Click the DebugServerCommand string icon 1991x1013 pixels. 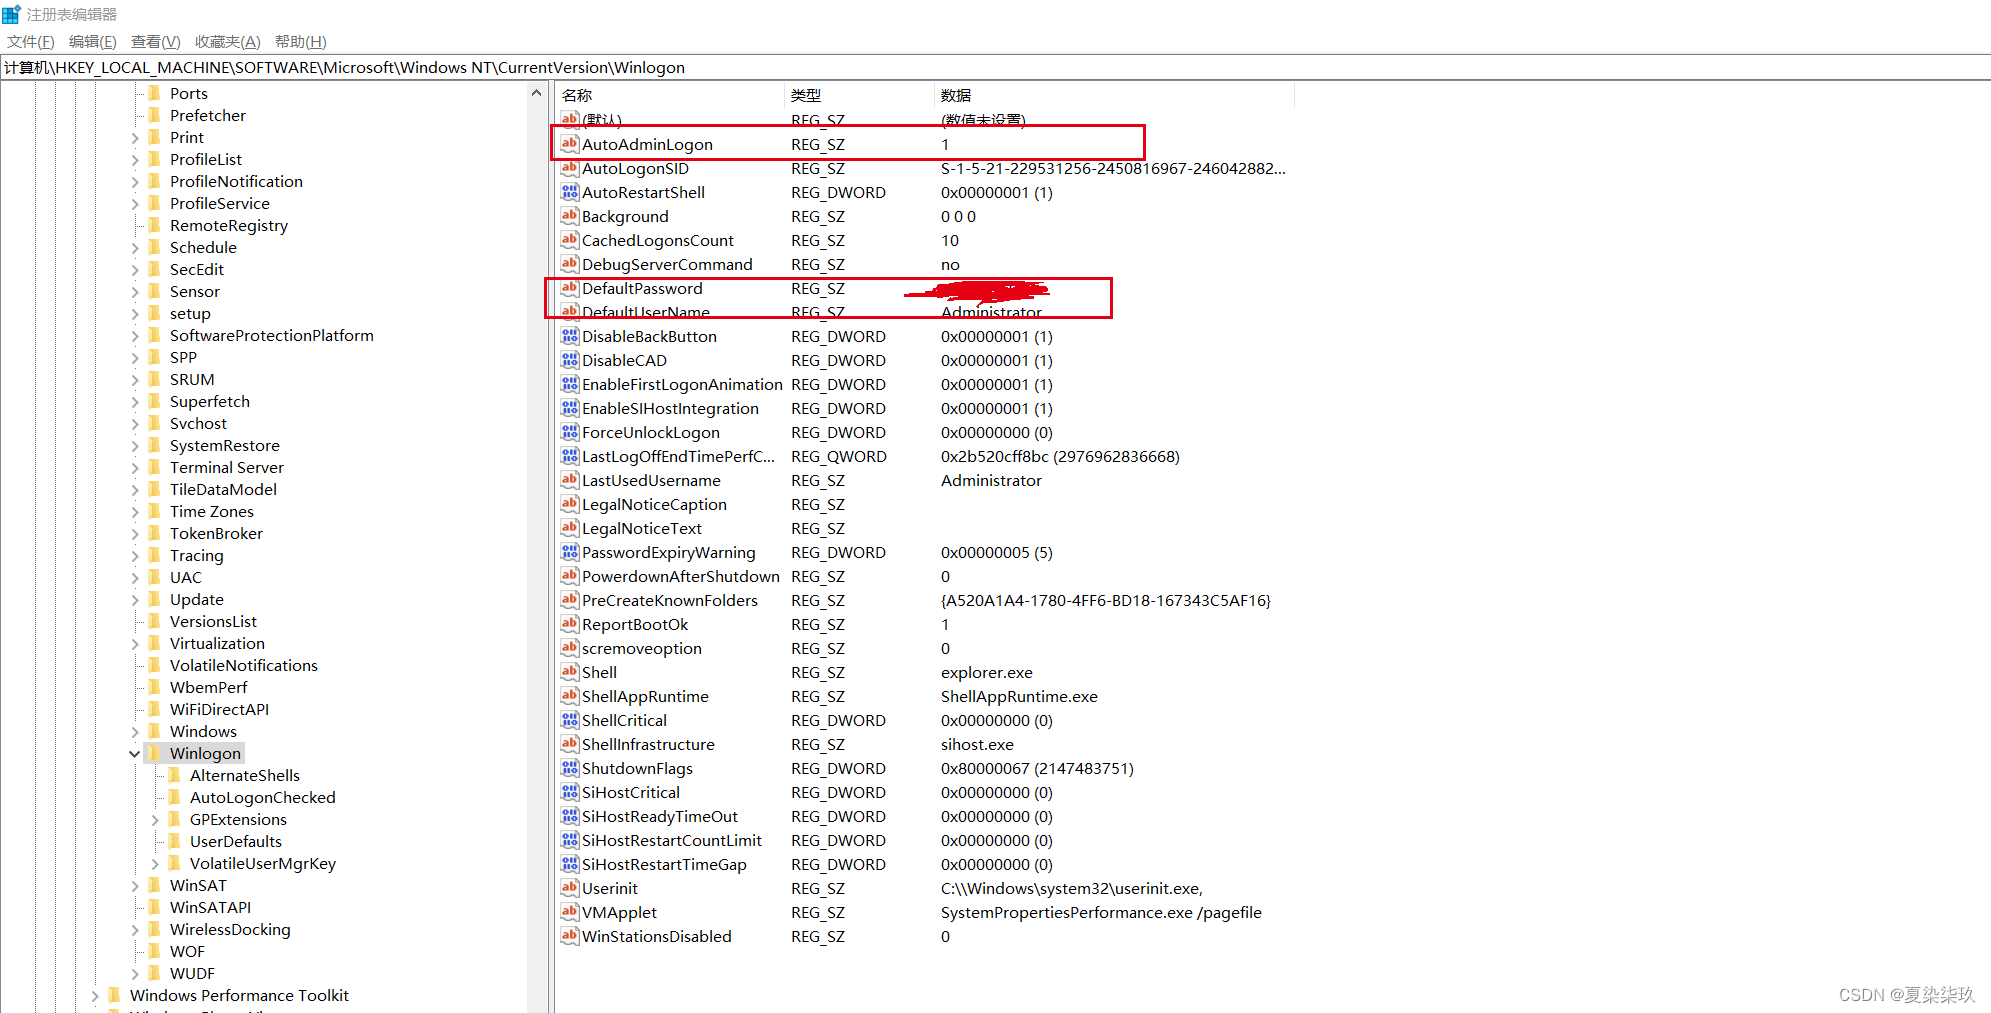coord(570,264)
